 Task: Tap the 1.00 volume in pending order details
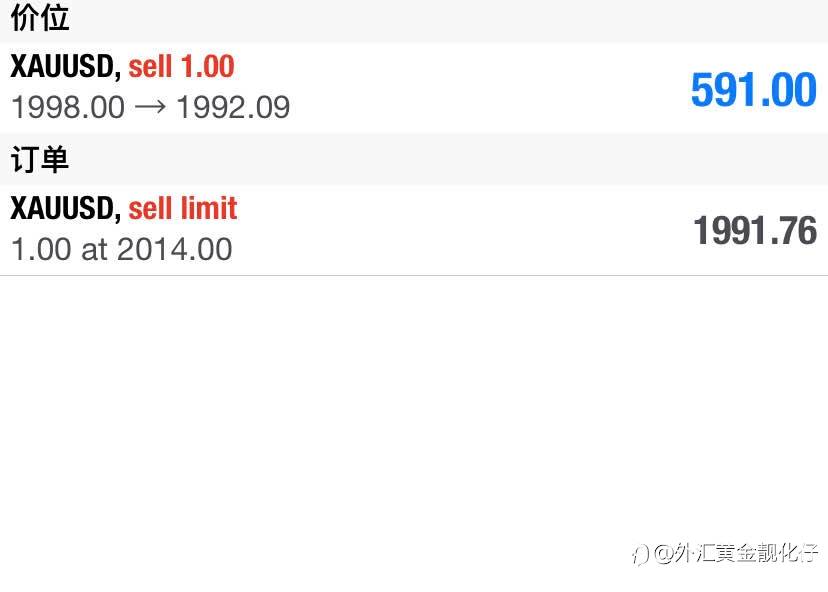pyautogui.click(x=41, y=249)
